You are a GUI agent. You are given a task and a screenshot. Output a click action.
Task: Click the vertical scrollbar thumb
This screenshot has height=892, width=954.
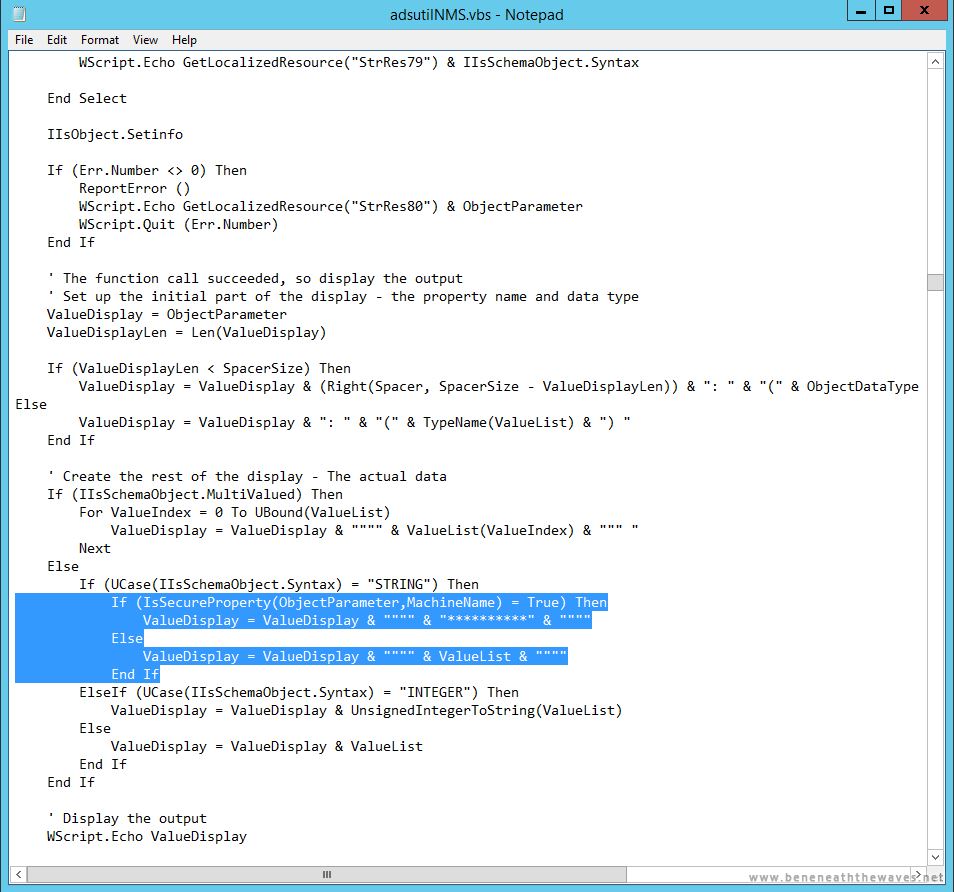pos(935,282)
